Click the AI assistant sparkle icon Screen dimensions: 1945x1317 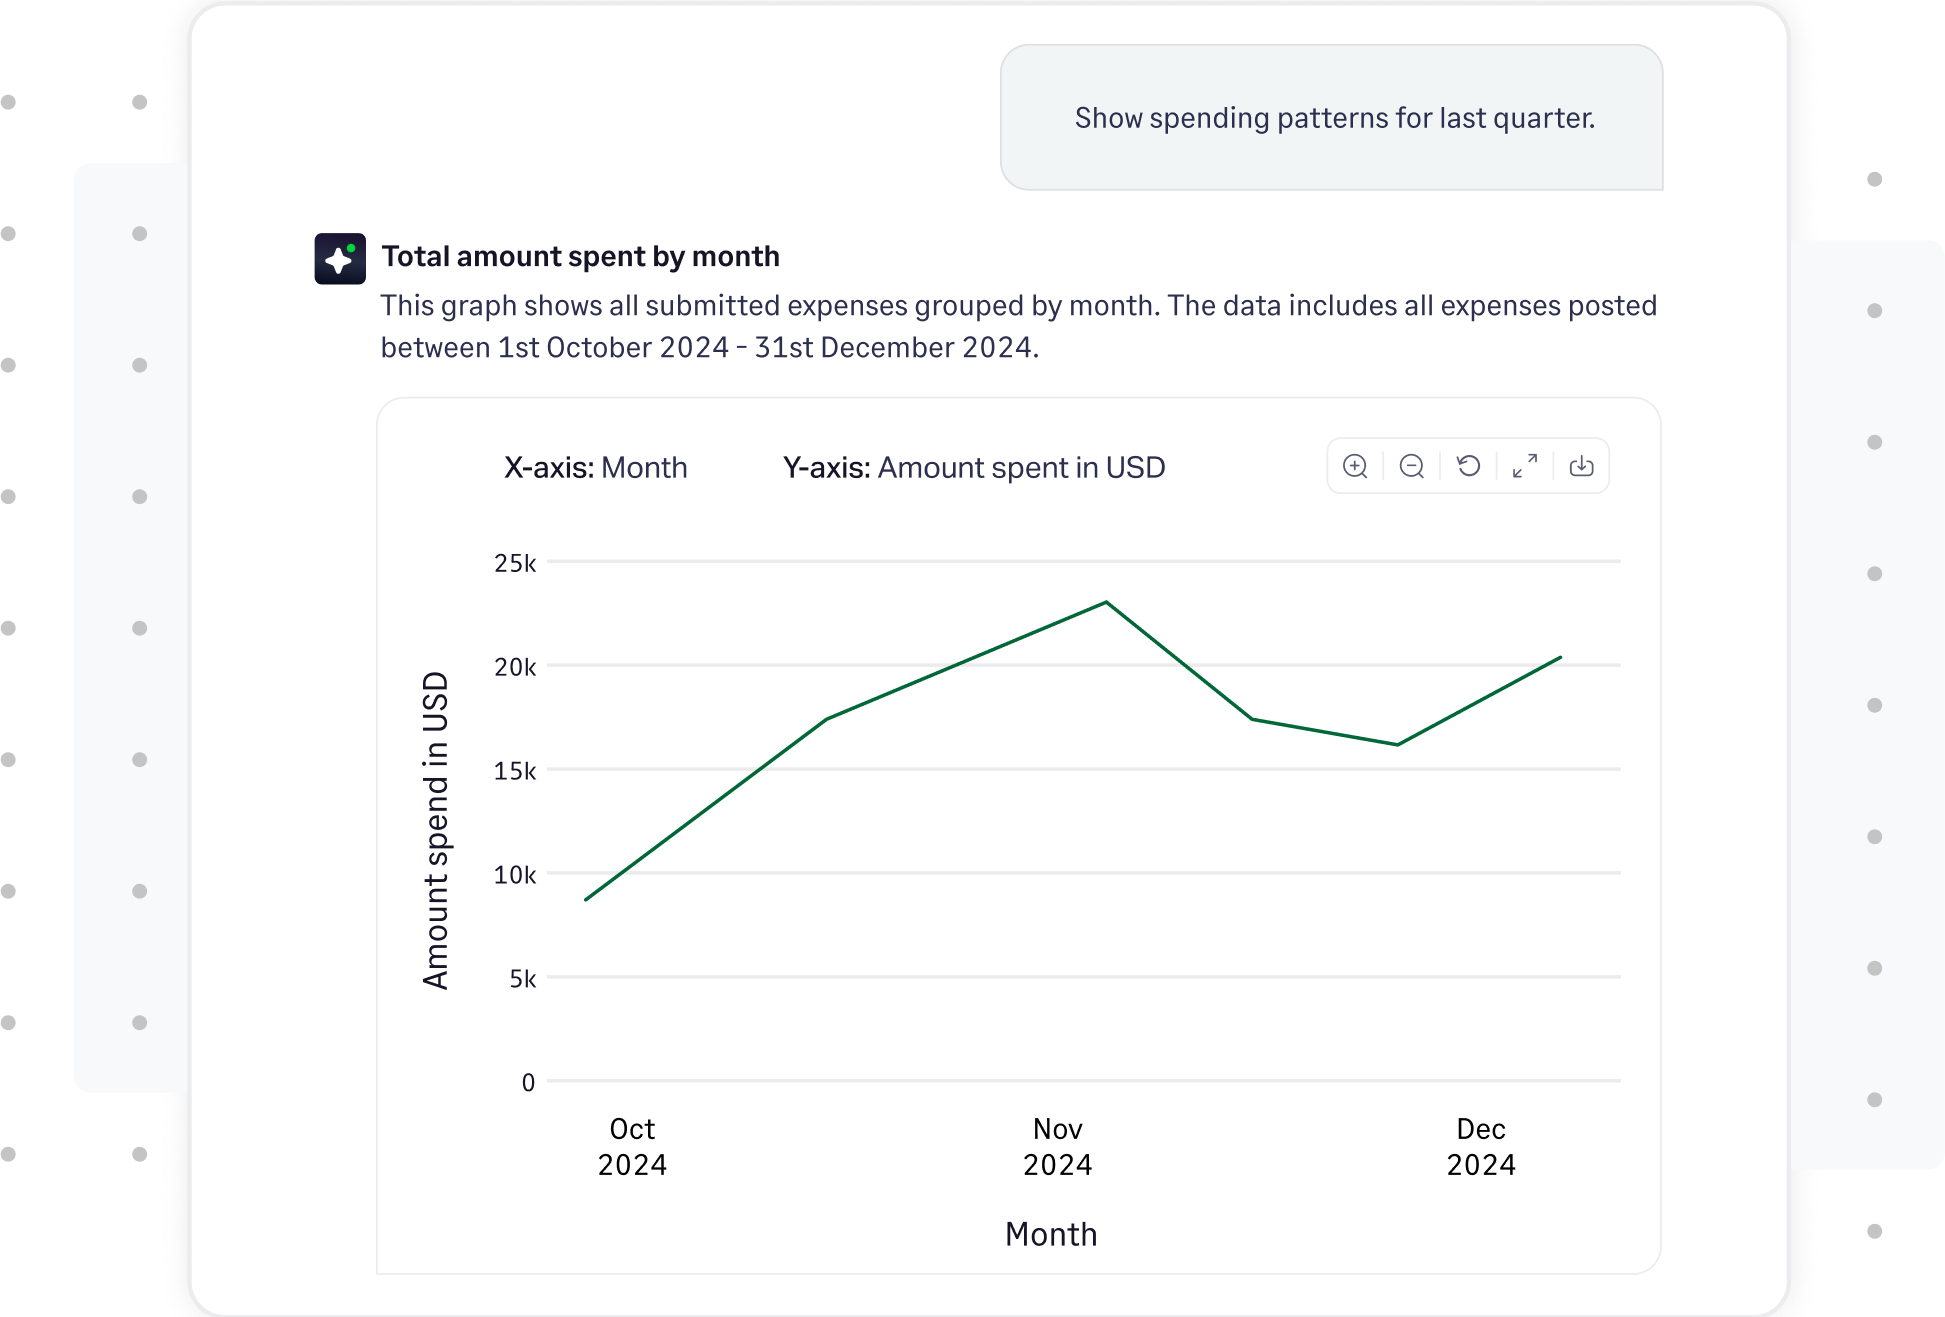pyautogui.click(x=339, y=258)
